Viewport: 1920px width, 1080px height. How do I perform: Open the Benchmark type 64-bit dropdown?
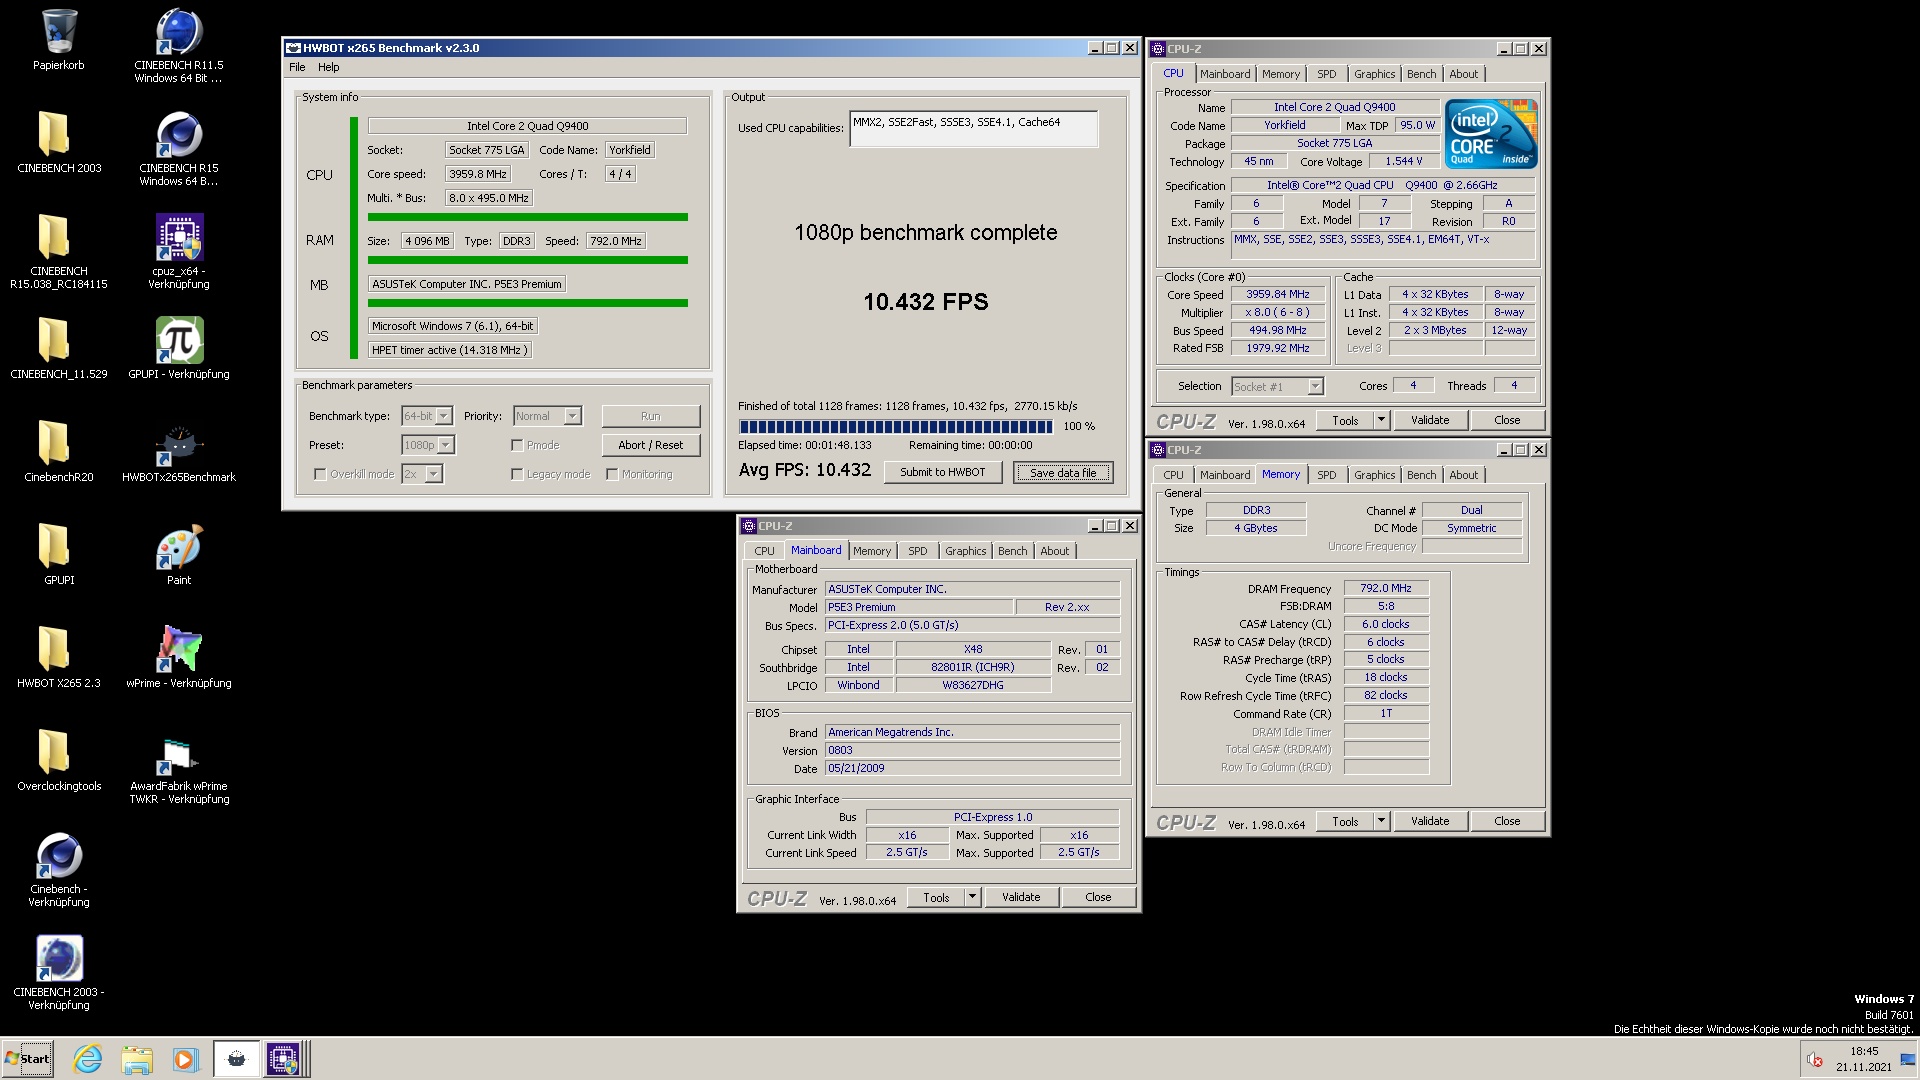pos(427,416)
